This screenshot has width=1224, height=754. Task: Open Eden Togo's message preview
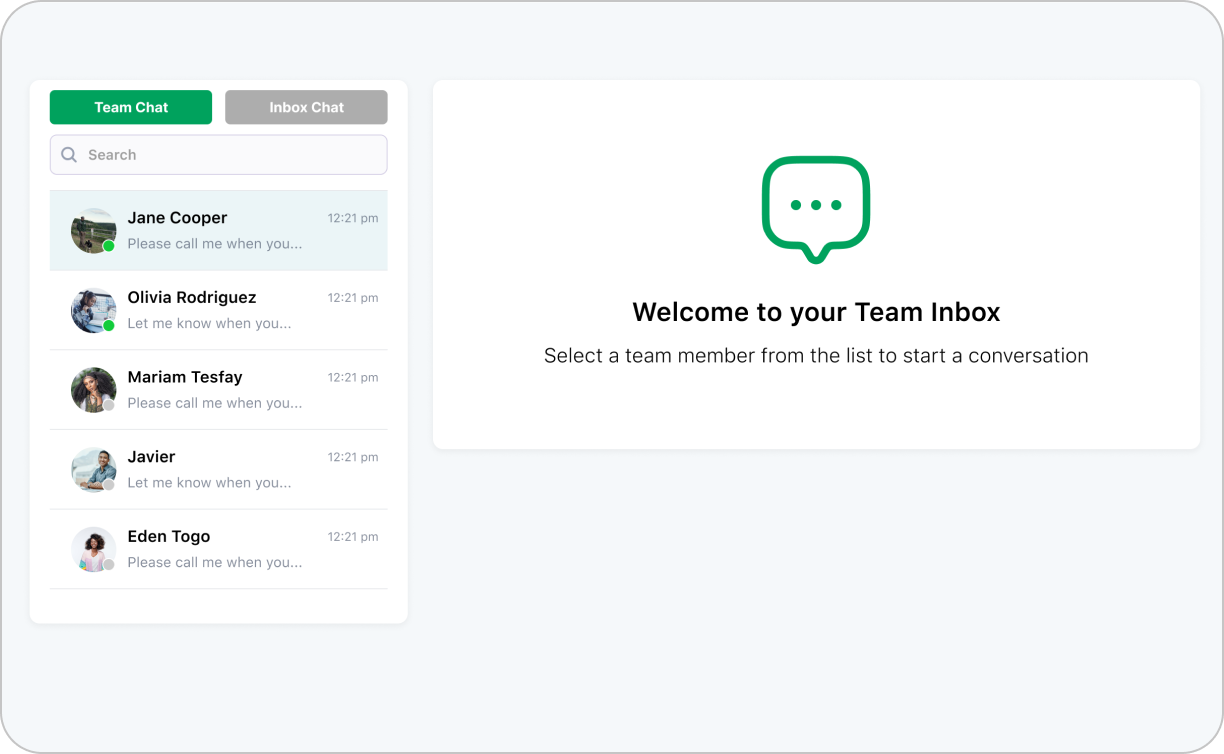214,563
